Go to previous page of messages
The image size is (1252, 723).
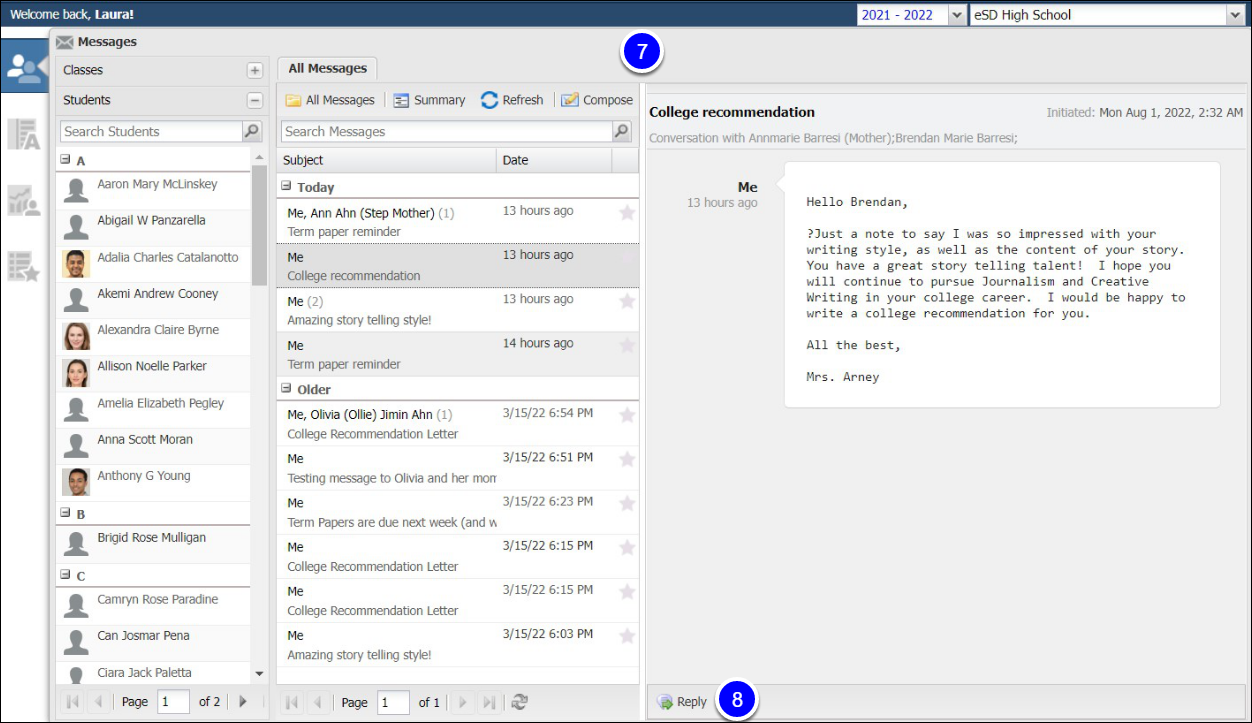pyautogui.click(x=318, y=702)
